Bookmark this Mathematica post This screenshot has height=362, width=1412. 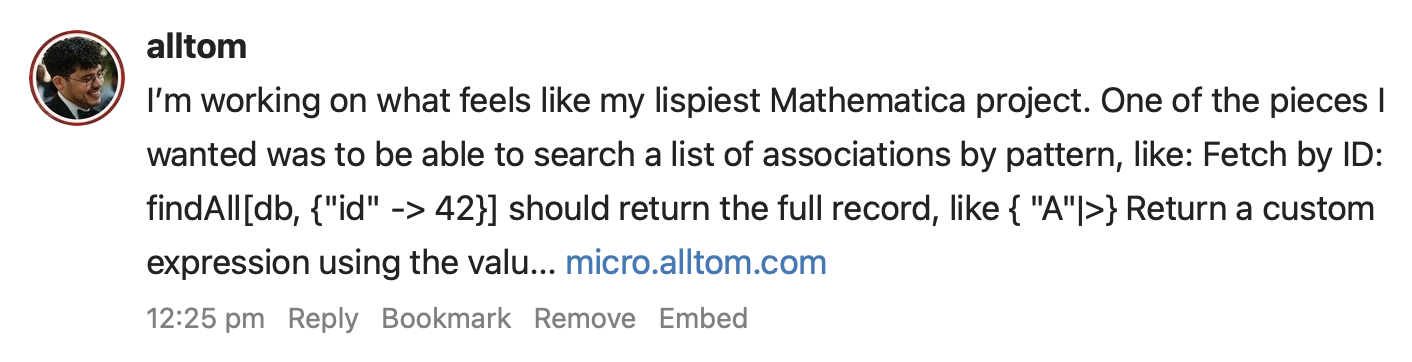point(446,319)
